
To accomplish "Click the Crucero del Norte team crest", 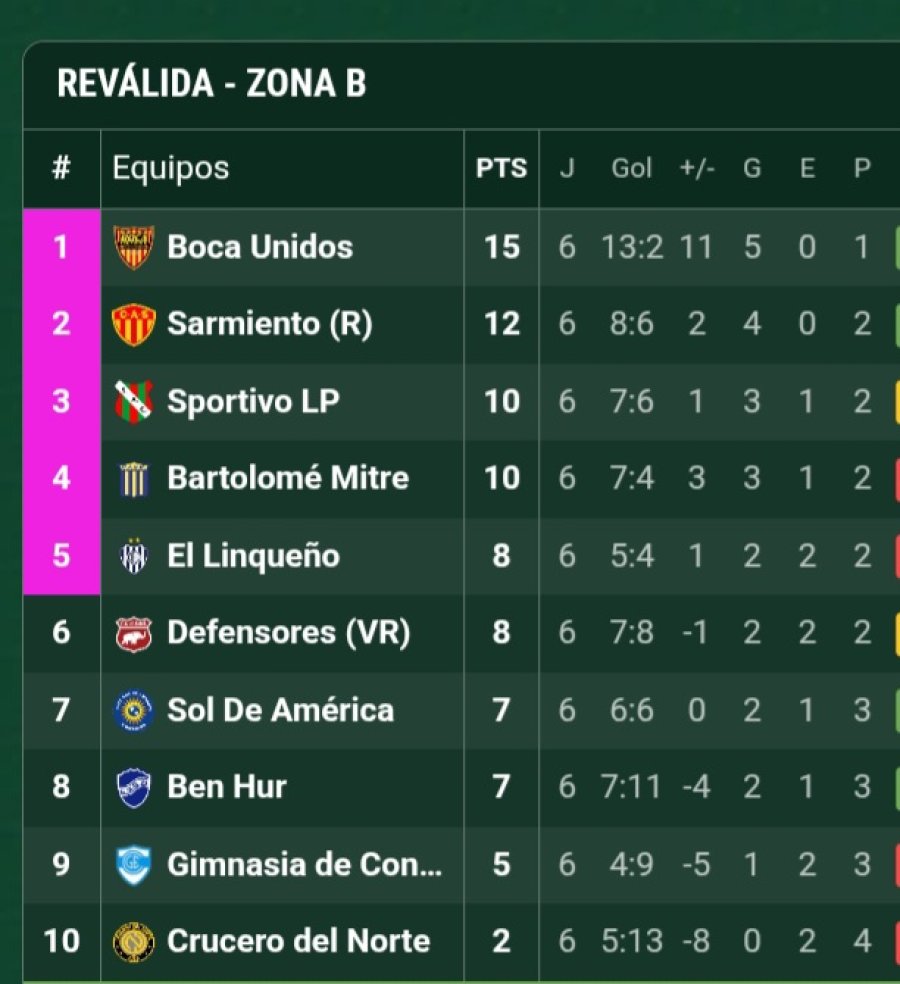I will [133, 941].
